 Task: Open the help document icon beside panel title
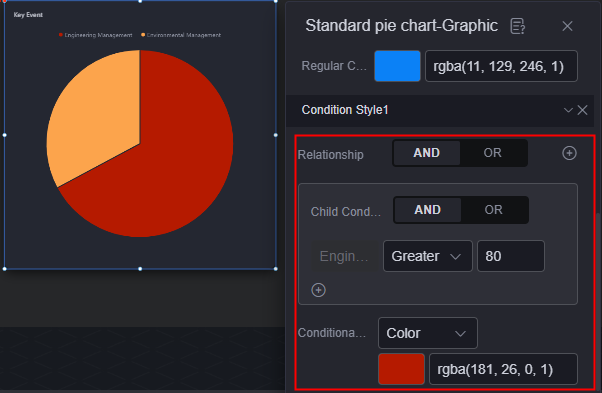point(517,26)
